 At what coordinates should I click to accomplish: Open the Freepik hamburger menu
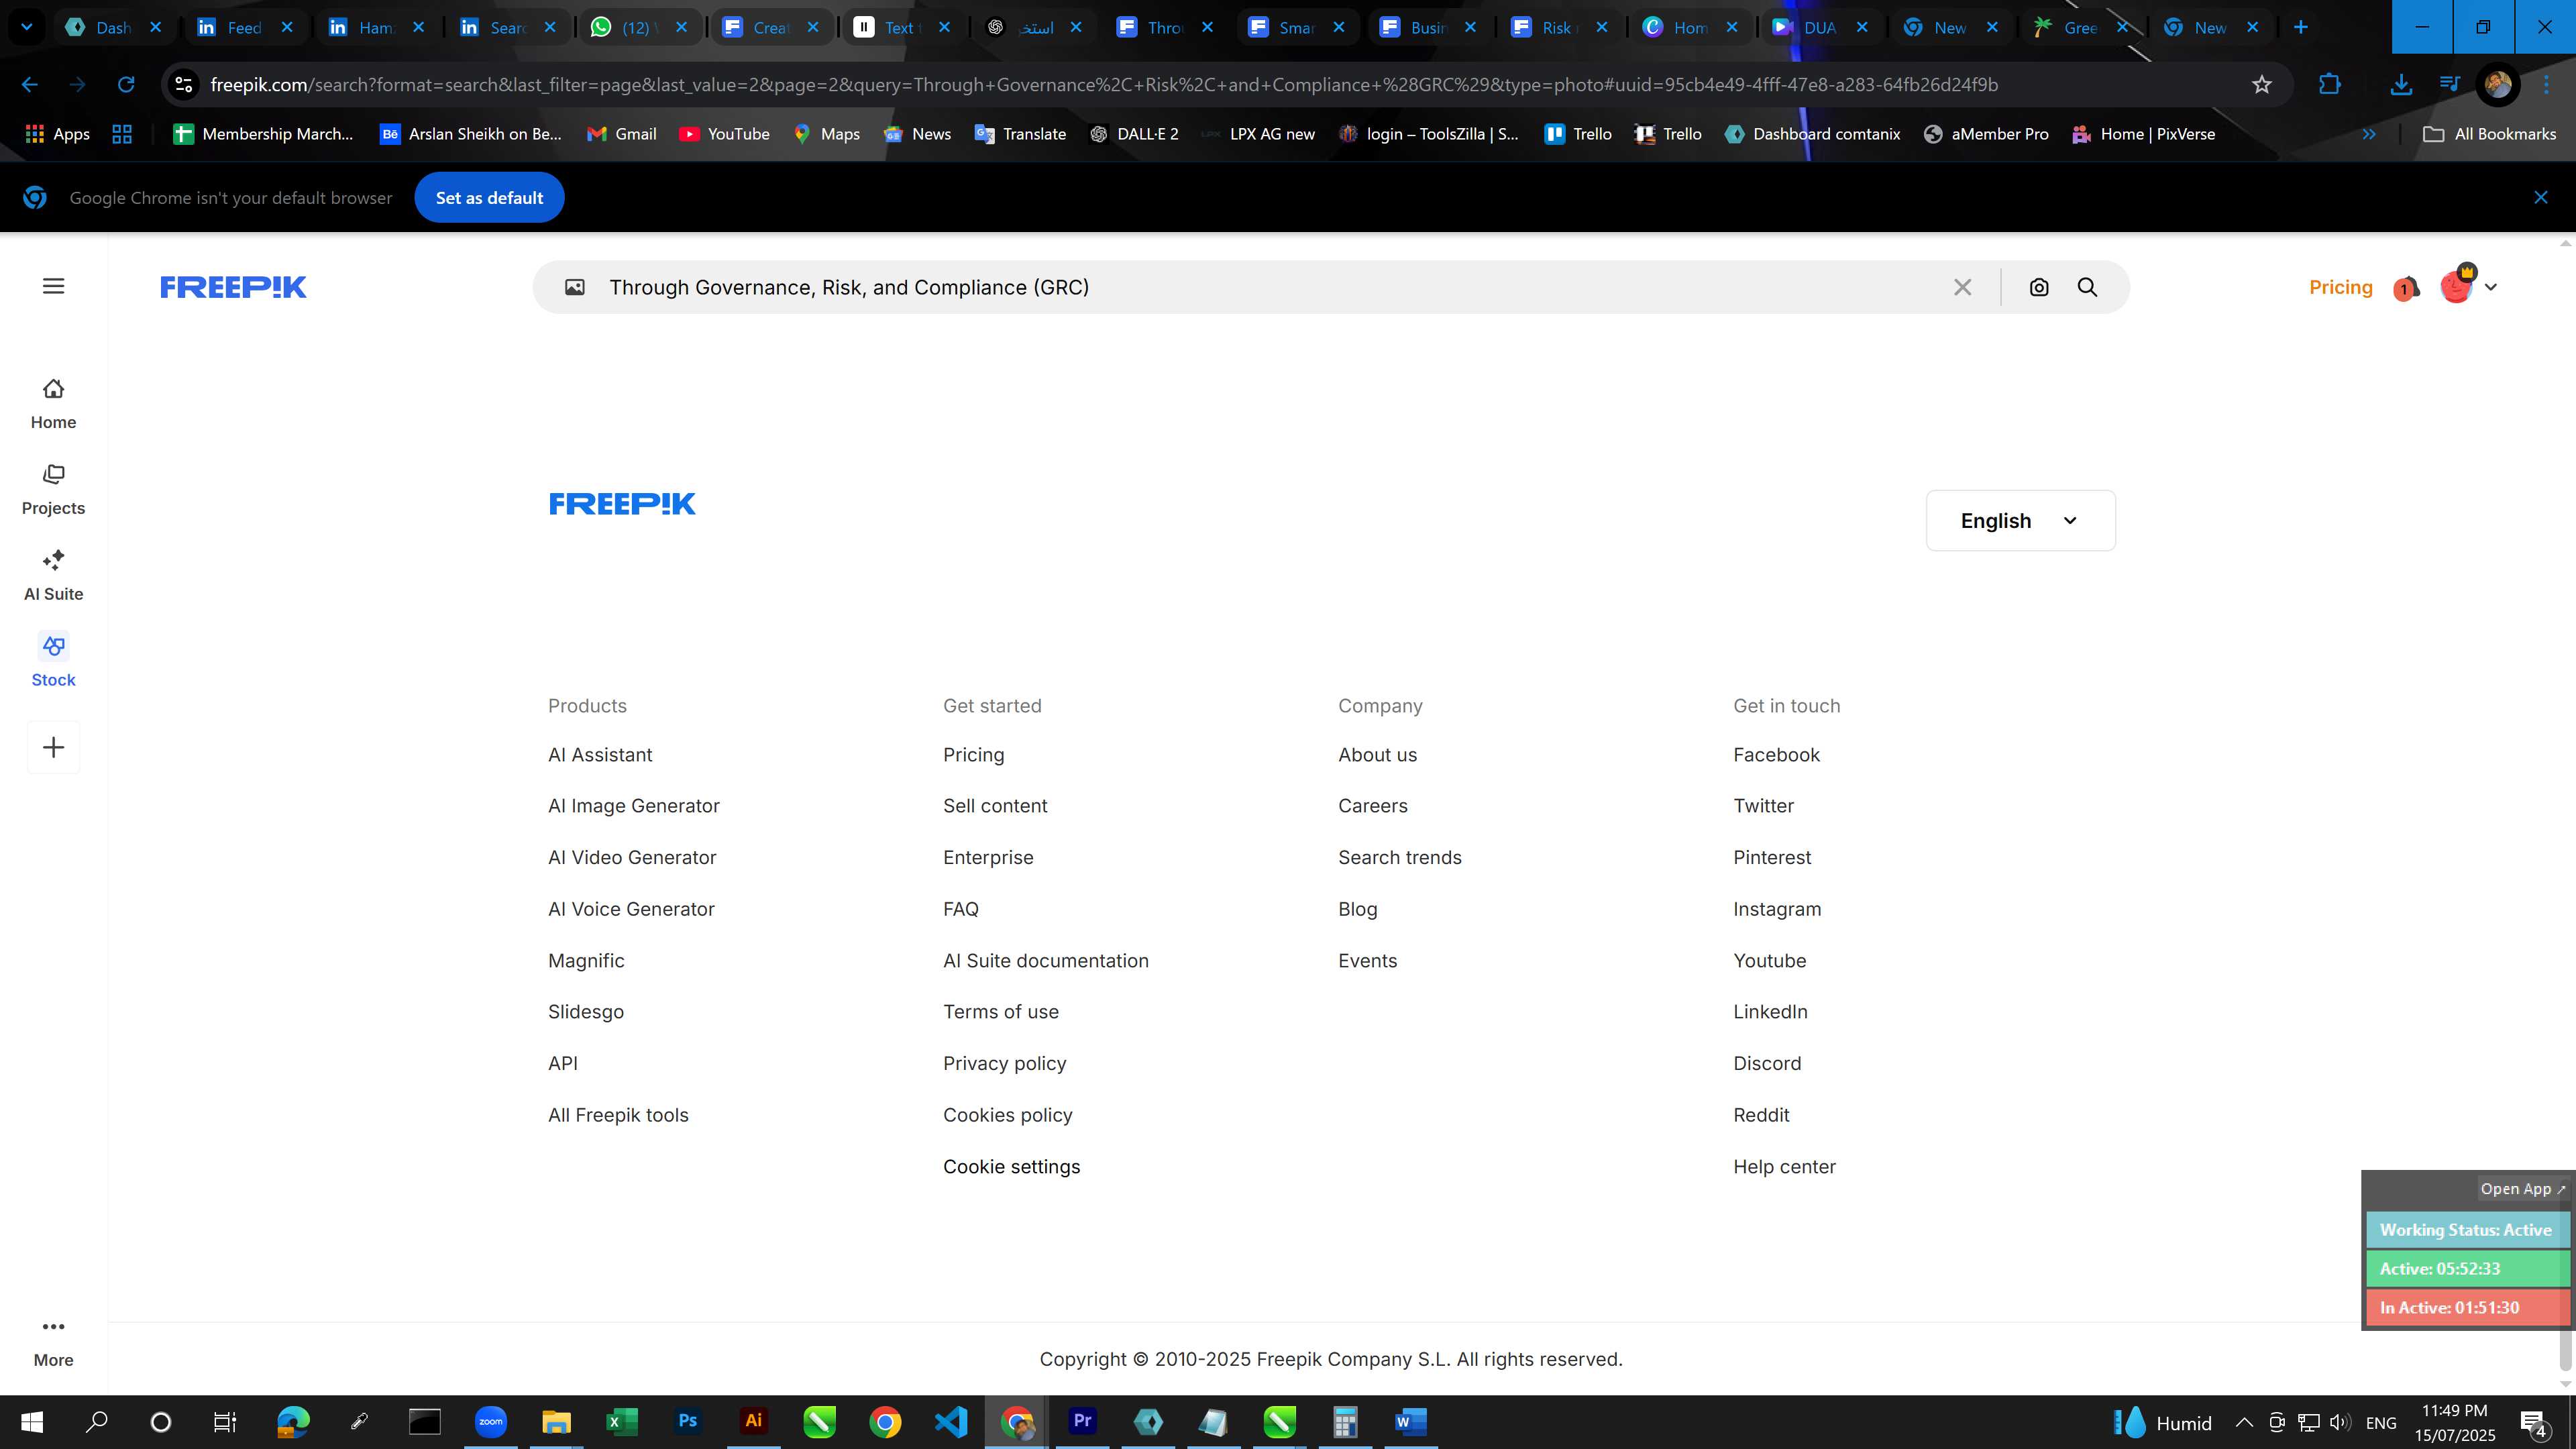(x=54, y=286)
